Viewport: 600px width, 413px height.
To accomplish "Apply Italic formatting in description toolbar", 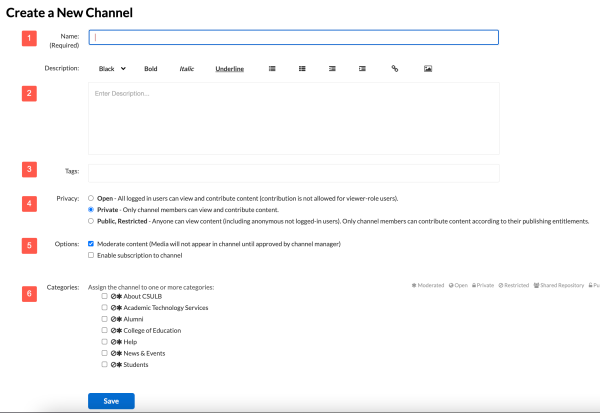I will [x=186, y=69].
